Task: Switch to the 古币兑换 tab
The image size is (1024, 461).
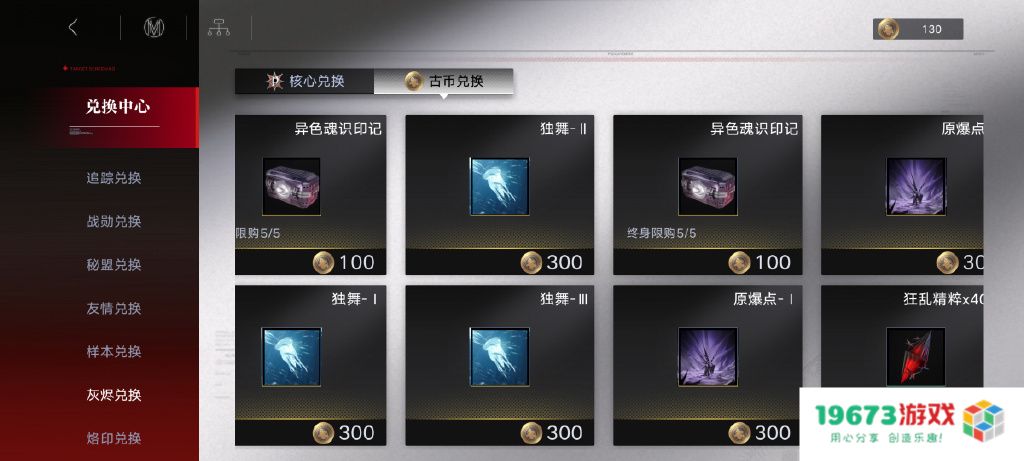Action: point(443,81)
